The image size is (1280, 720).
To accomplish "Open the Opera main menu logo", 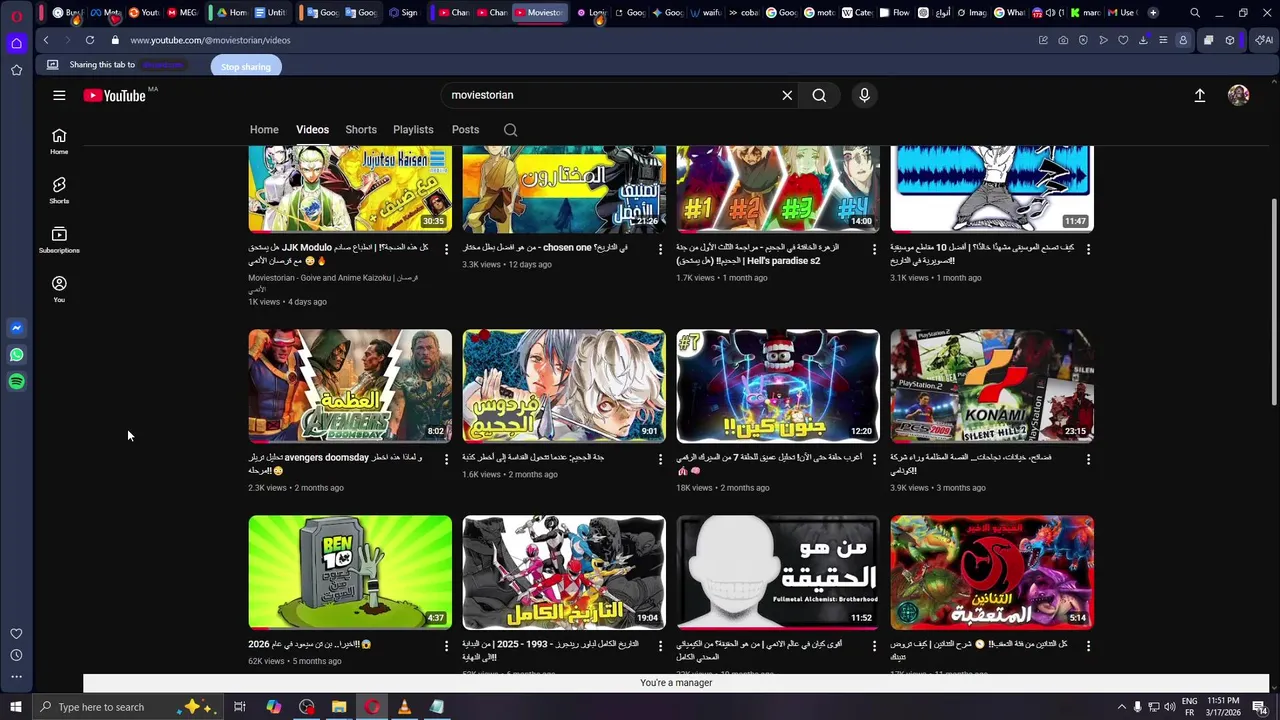I will coord(16,15).
